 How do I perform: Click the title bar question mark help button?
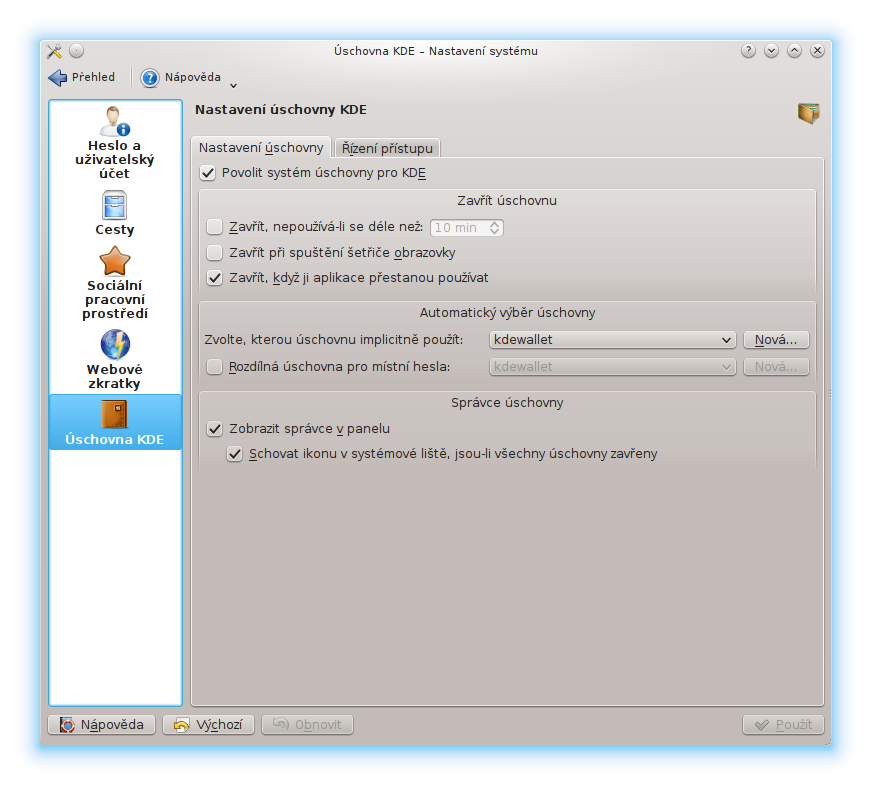(x=748, y=51)
